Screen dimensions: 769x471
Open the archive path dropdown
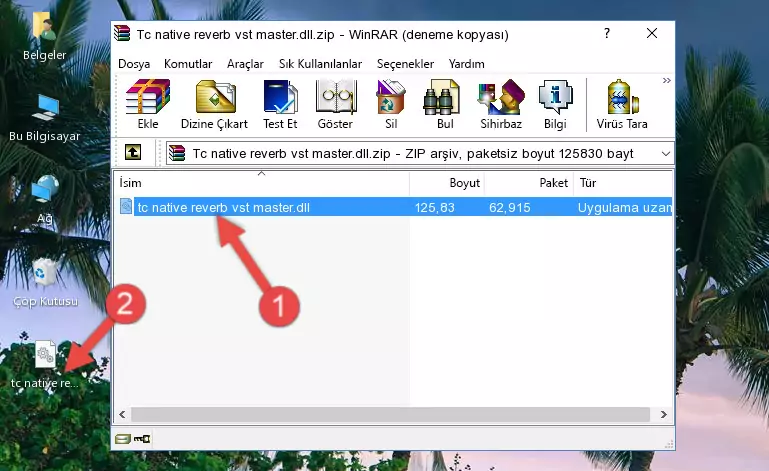(x=666, y=154)
